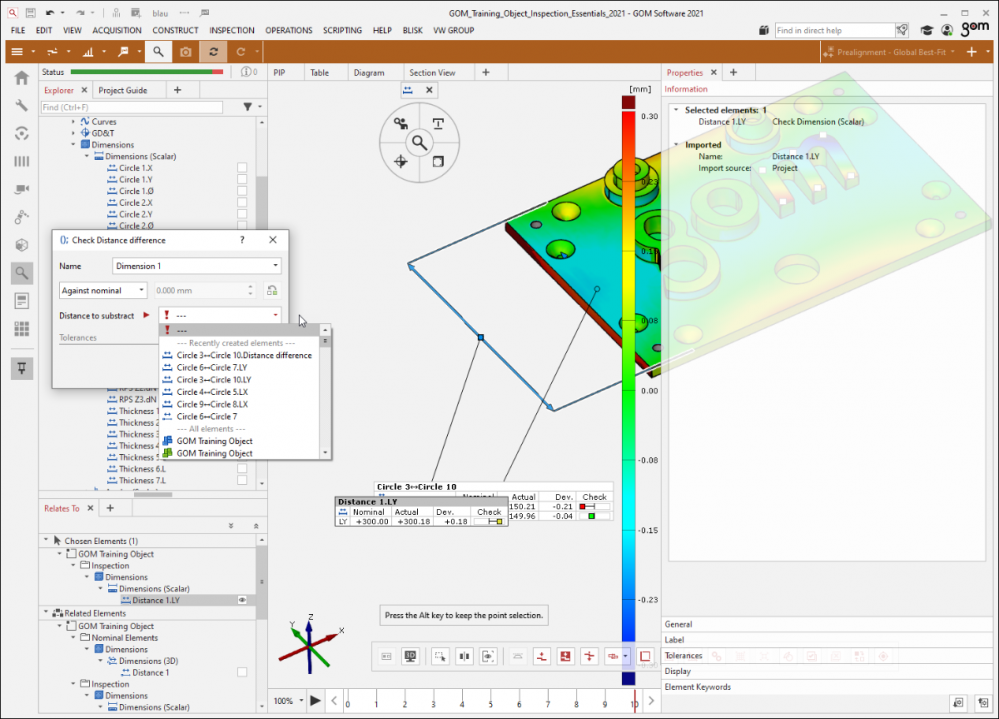
Task: Click the graduation cap training icon
Action: [x=927, y=31]
